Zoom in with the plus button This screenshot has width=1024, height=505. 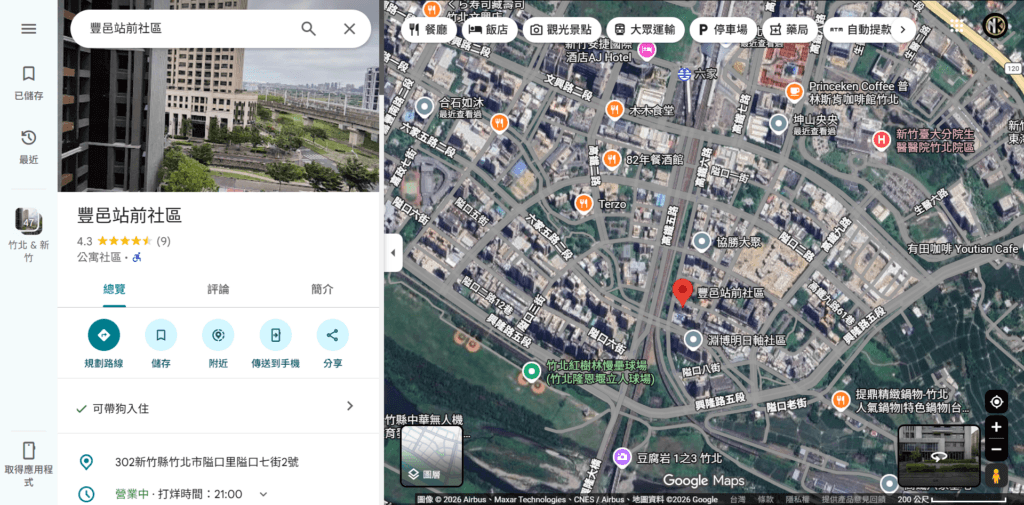pyautogui.click(x=996, y=427)
